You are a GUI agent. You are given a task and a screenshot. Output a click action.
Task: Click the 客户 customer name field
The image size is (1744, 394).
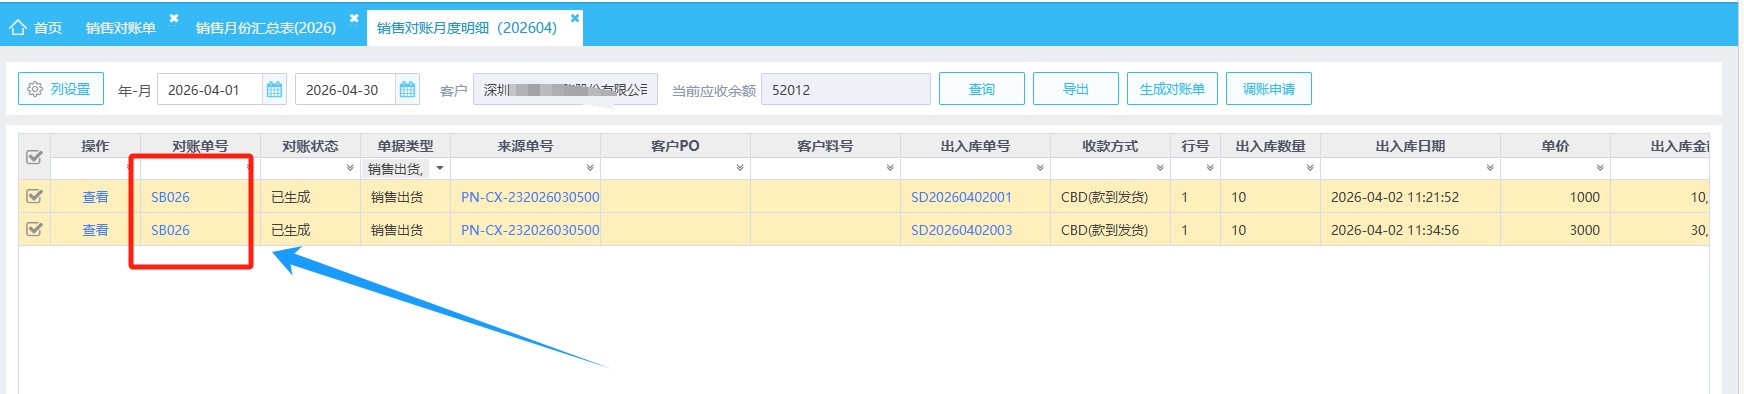[565, 90]
